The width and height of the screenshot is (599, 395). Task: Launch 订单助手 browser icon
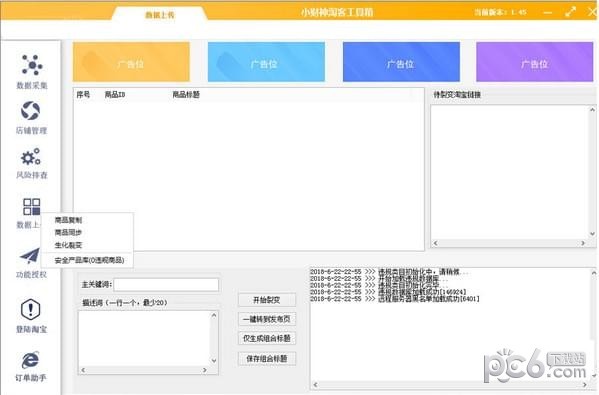tap(30, 360)
